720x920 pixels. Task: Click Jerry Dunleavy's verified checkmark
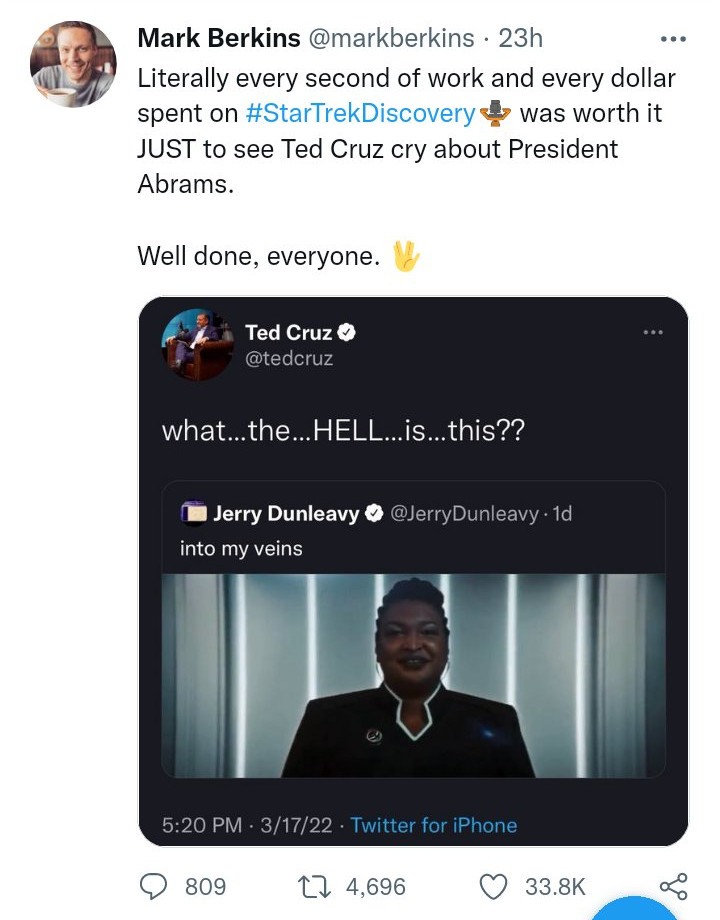coord(373,514)
